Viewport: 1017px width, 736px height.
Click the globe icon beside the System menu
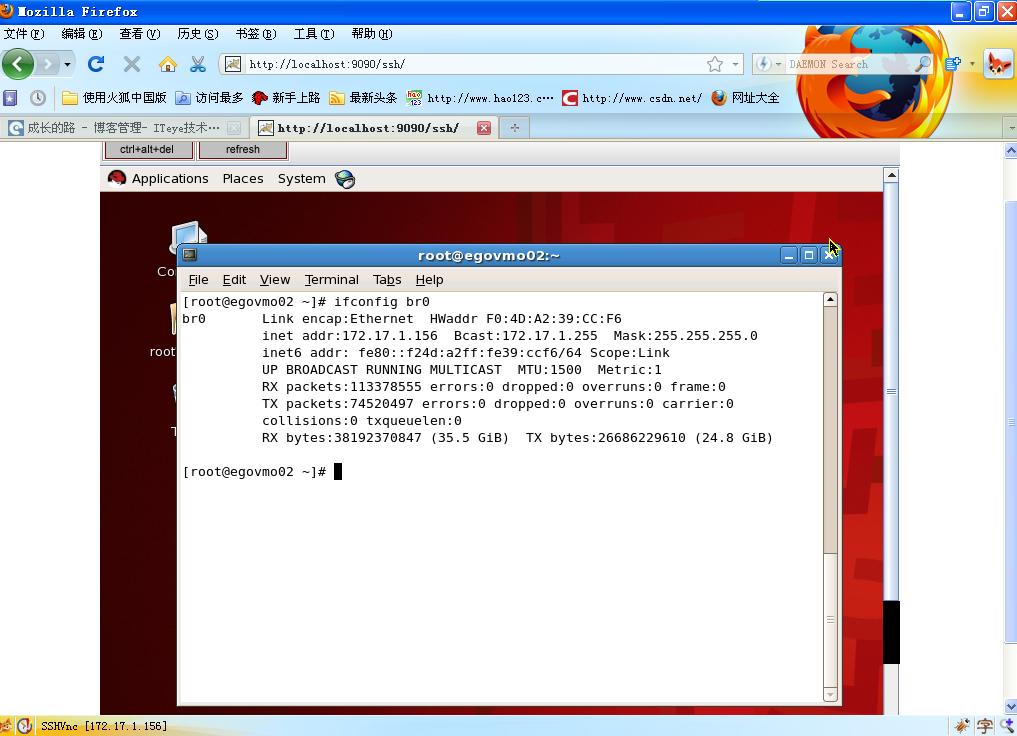[343, 178]
